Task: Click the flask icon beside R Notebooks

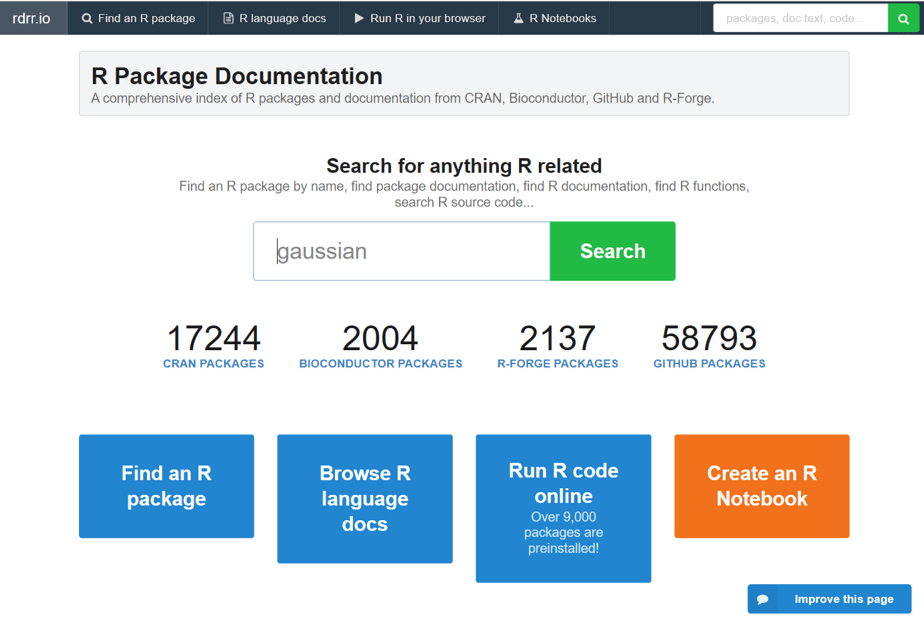Action: (518, 18)
